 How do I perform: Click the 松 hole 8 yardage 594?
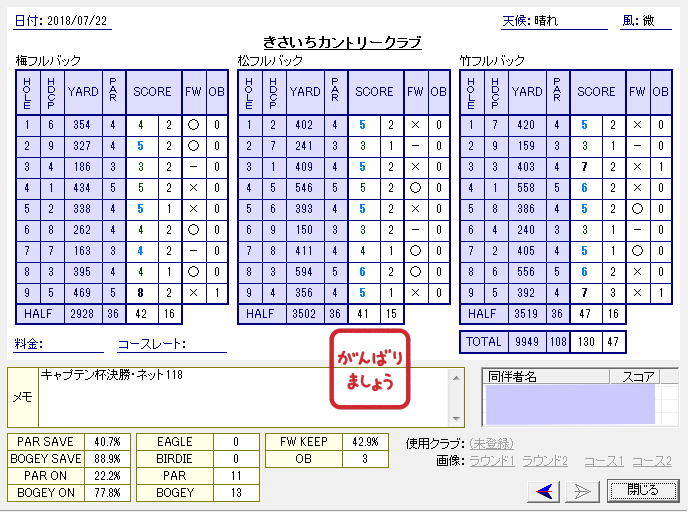(x=305, y=272)
